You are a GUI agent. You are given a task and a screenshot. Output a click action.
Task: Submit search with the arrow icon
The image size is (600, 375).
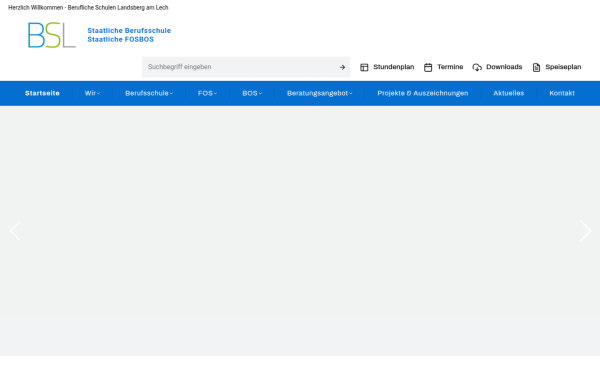(342, 67)
